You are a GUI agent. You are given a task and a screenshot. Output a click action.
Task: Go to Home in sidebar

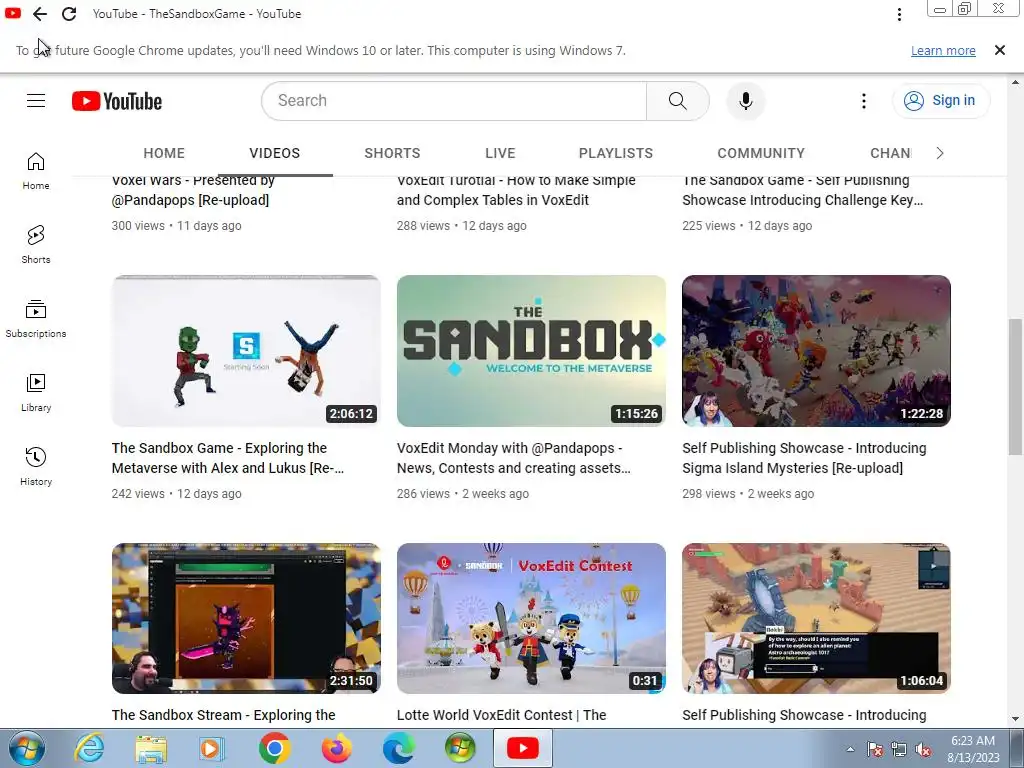pos(36,171)
